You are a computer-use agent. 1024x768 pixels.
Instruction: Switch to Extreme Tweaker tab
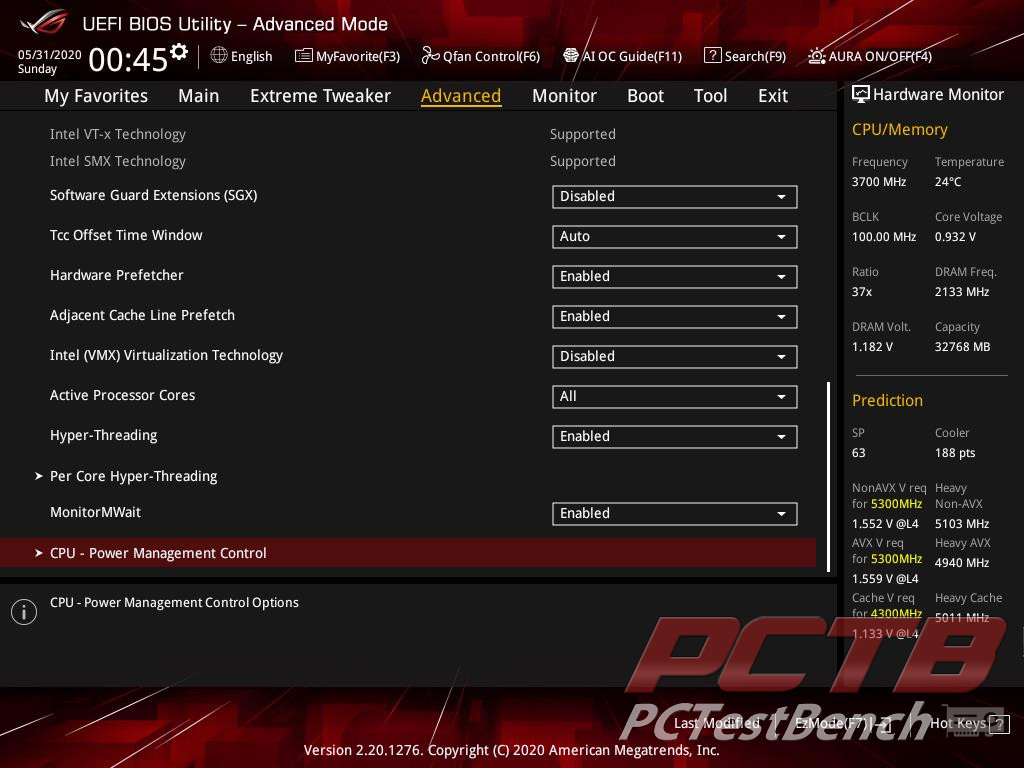(320, 96)
